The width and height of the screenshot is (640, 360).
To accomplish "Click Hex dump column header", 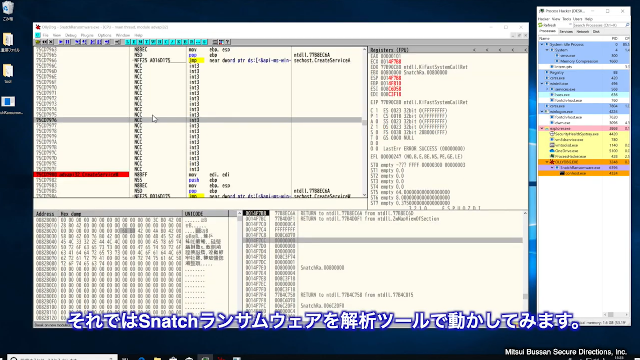I will point(71,213).
